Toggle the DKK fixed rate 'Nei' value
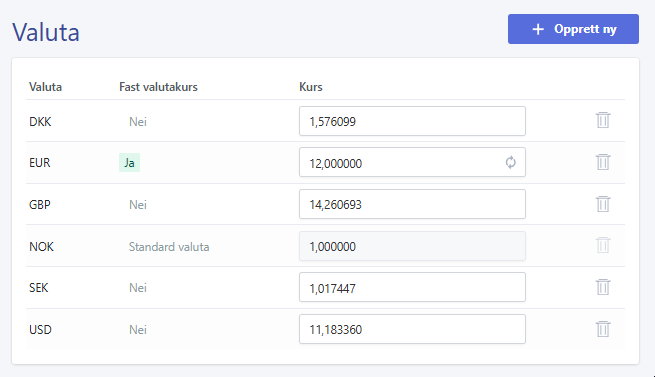 pyautogui.click(x=138, y=122)
